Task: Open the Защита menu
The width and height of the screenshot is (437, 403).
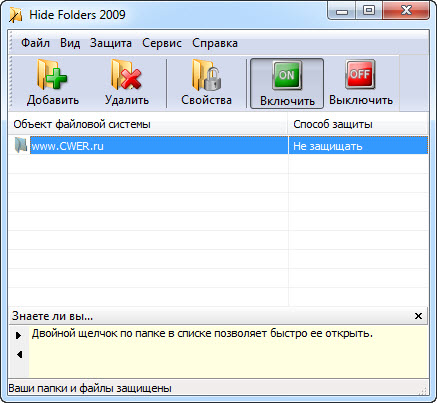Action: point(111,43)
